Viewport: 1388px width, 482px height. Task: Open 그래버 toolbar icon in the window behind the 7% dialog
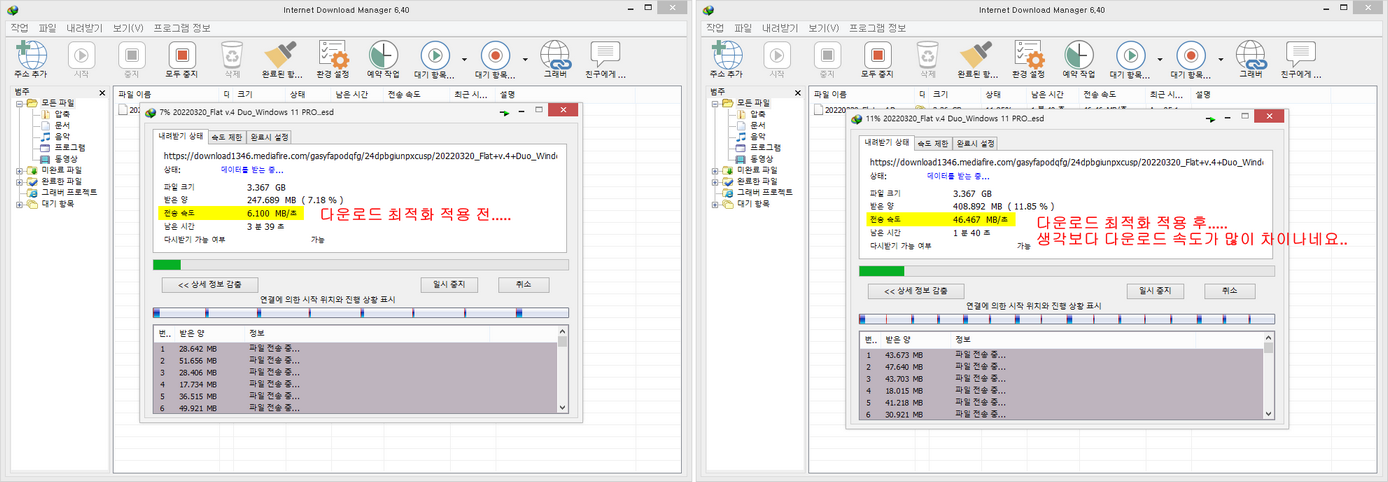[x=554, y=60]
